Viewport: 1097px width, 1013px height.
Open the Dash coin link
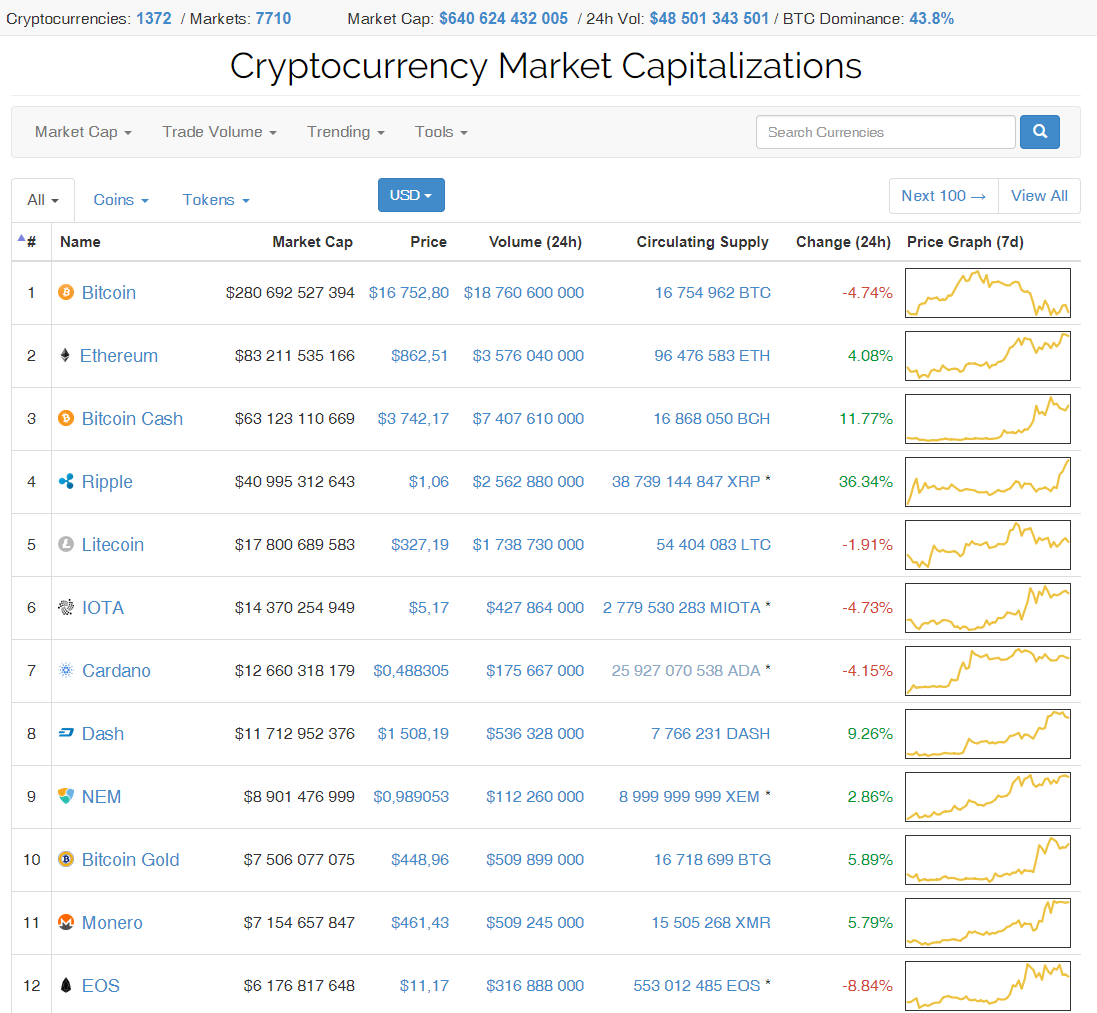pyautogui.click(x=103, y=733)
